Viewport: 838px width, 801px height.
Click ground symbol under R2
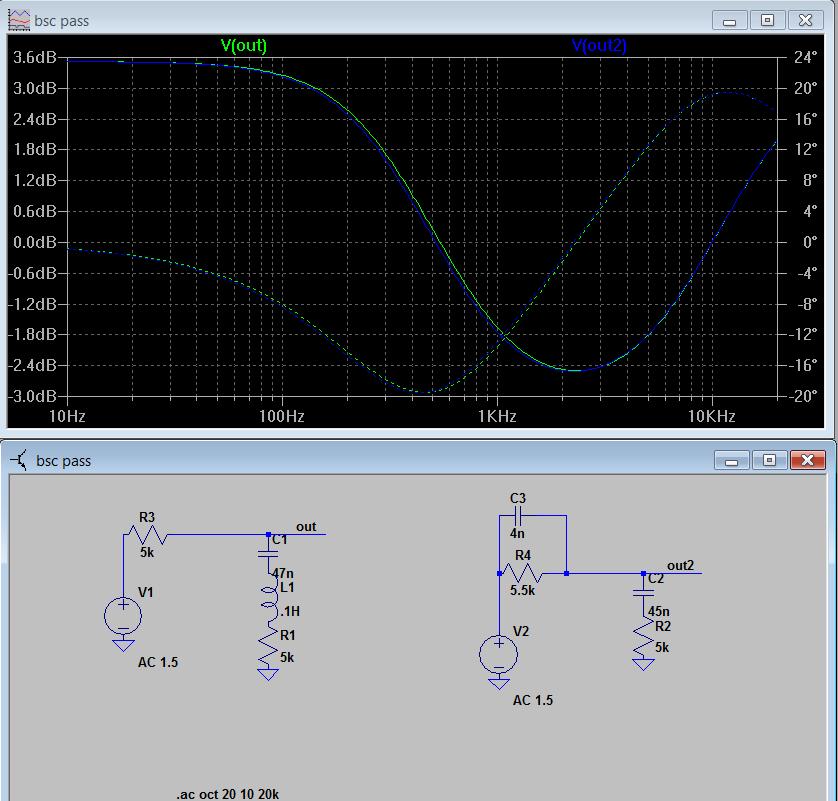click(643, 664)
